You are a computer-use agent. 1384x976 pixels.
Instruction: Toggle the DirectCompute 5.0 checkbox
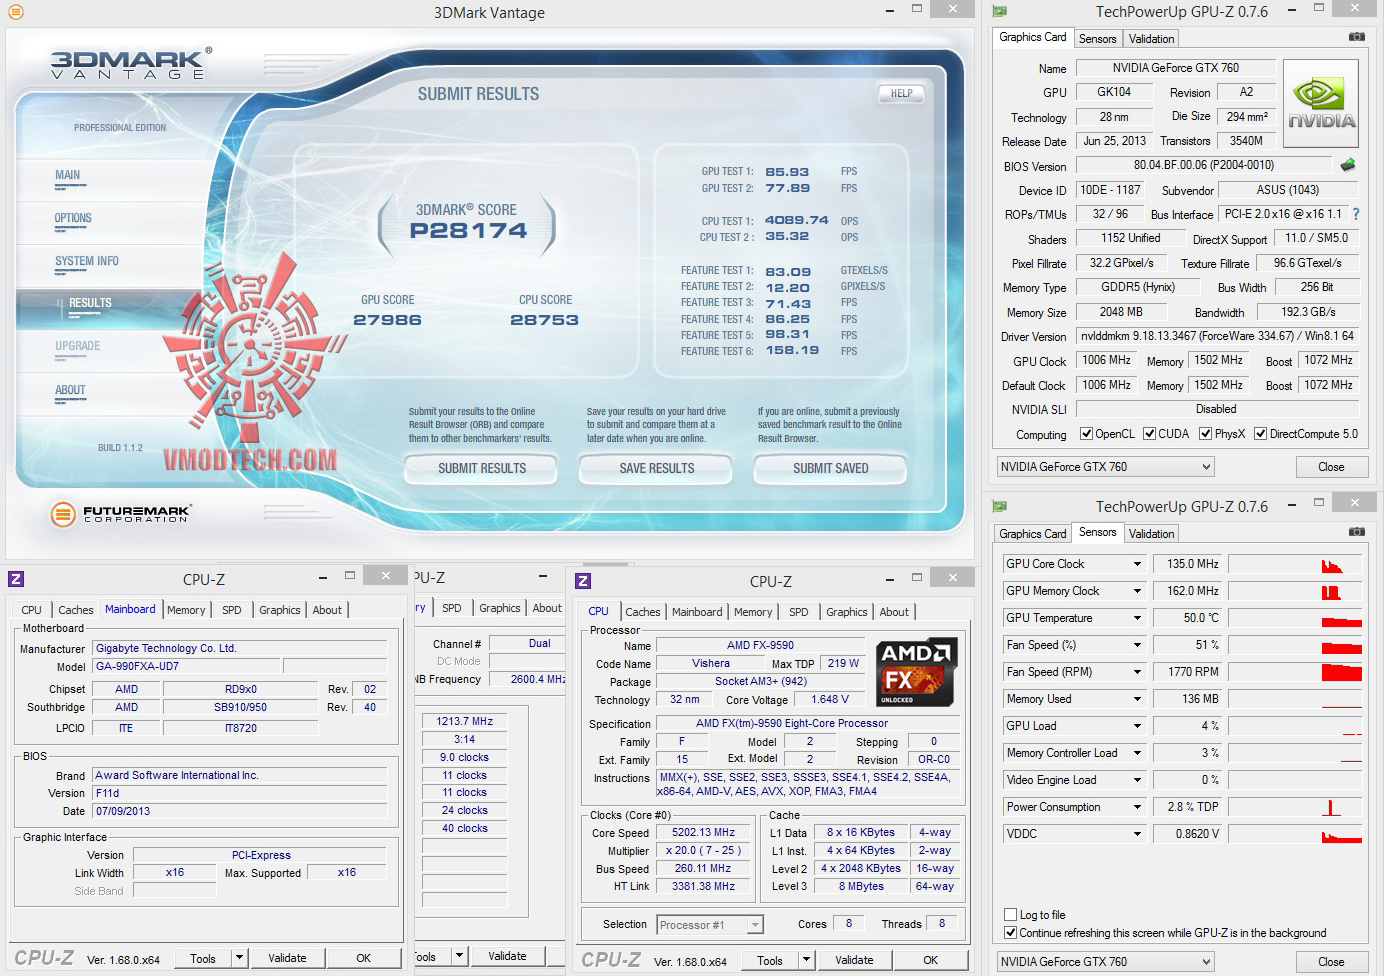tap(1261, 434)
